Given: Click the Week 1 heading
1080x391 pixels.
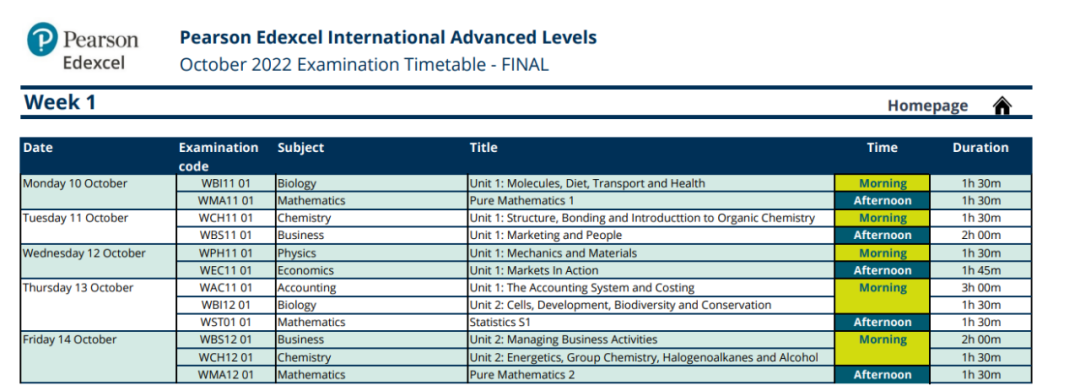Looking at the screenshot, I should pos(60,103).
